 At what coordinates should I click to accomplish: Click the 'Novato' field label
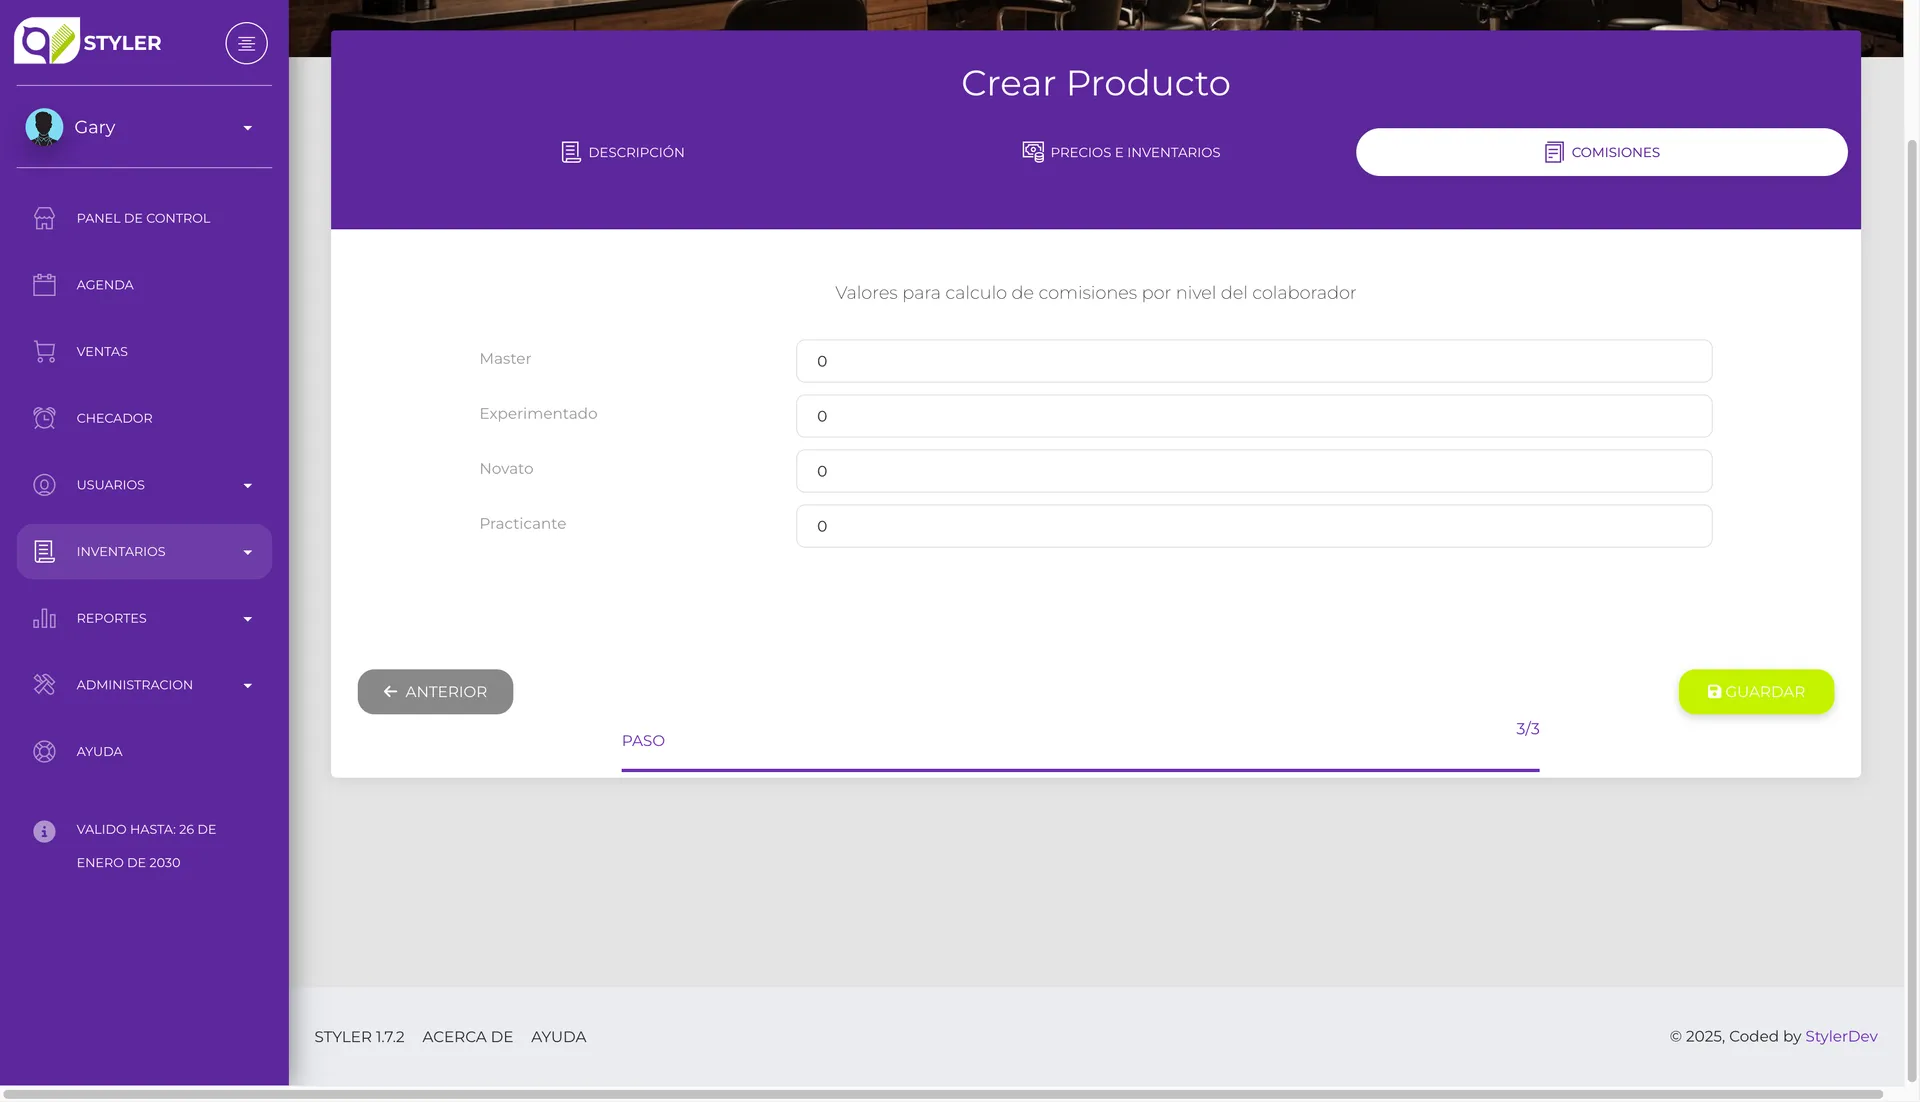506,469
